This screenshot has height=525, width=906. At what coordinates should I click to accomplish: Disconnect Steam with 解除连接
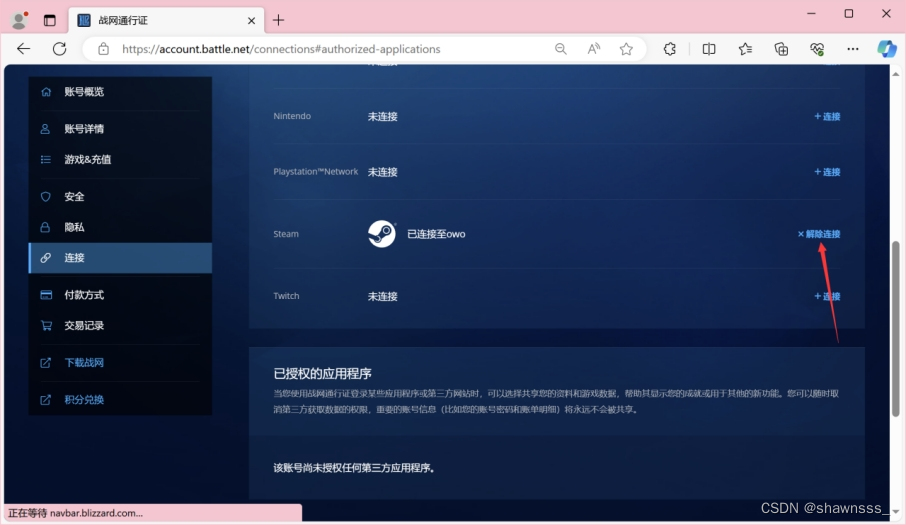(x=819, y=234)
